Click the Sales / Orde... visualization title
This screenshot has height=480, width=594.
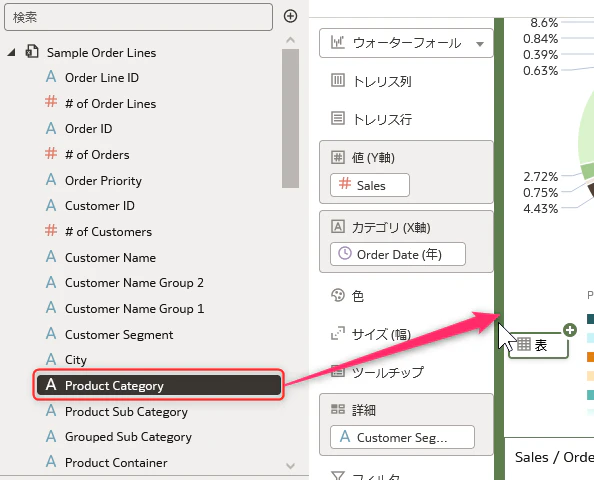pos(554,457)
